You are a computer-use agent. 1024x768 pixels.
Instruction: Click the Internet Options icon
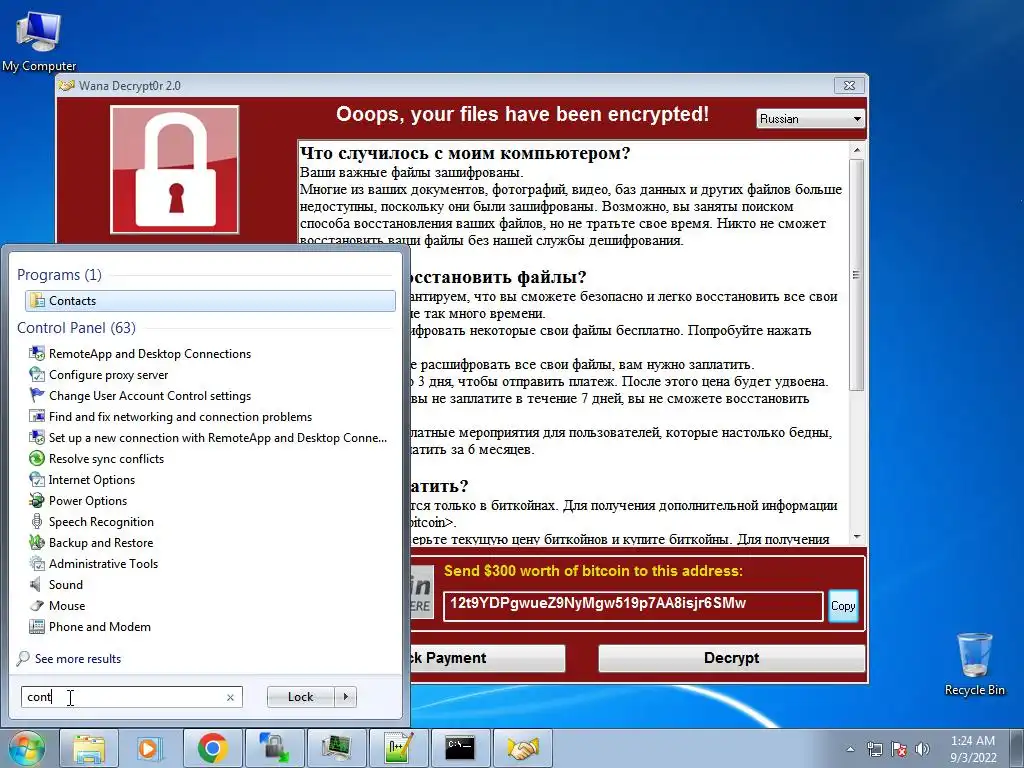click(x=37, y=479)
